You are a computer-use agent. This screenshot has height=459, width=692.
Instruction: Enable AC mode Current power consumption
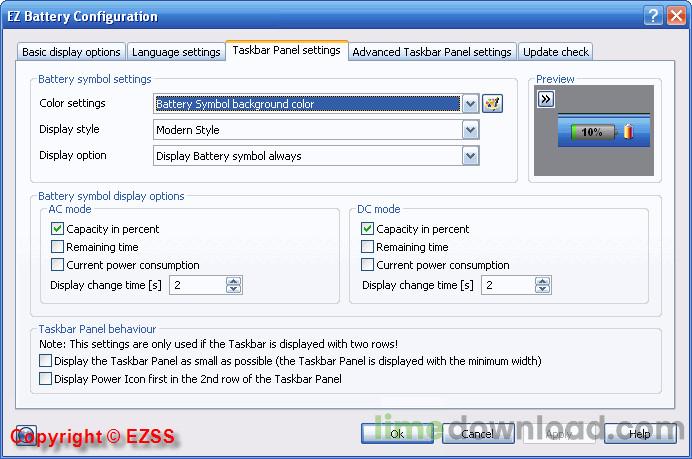57,265
